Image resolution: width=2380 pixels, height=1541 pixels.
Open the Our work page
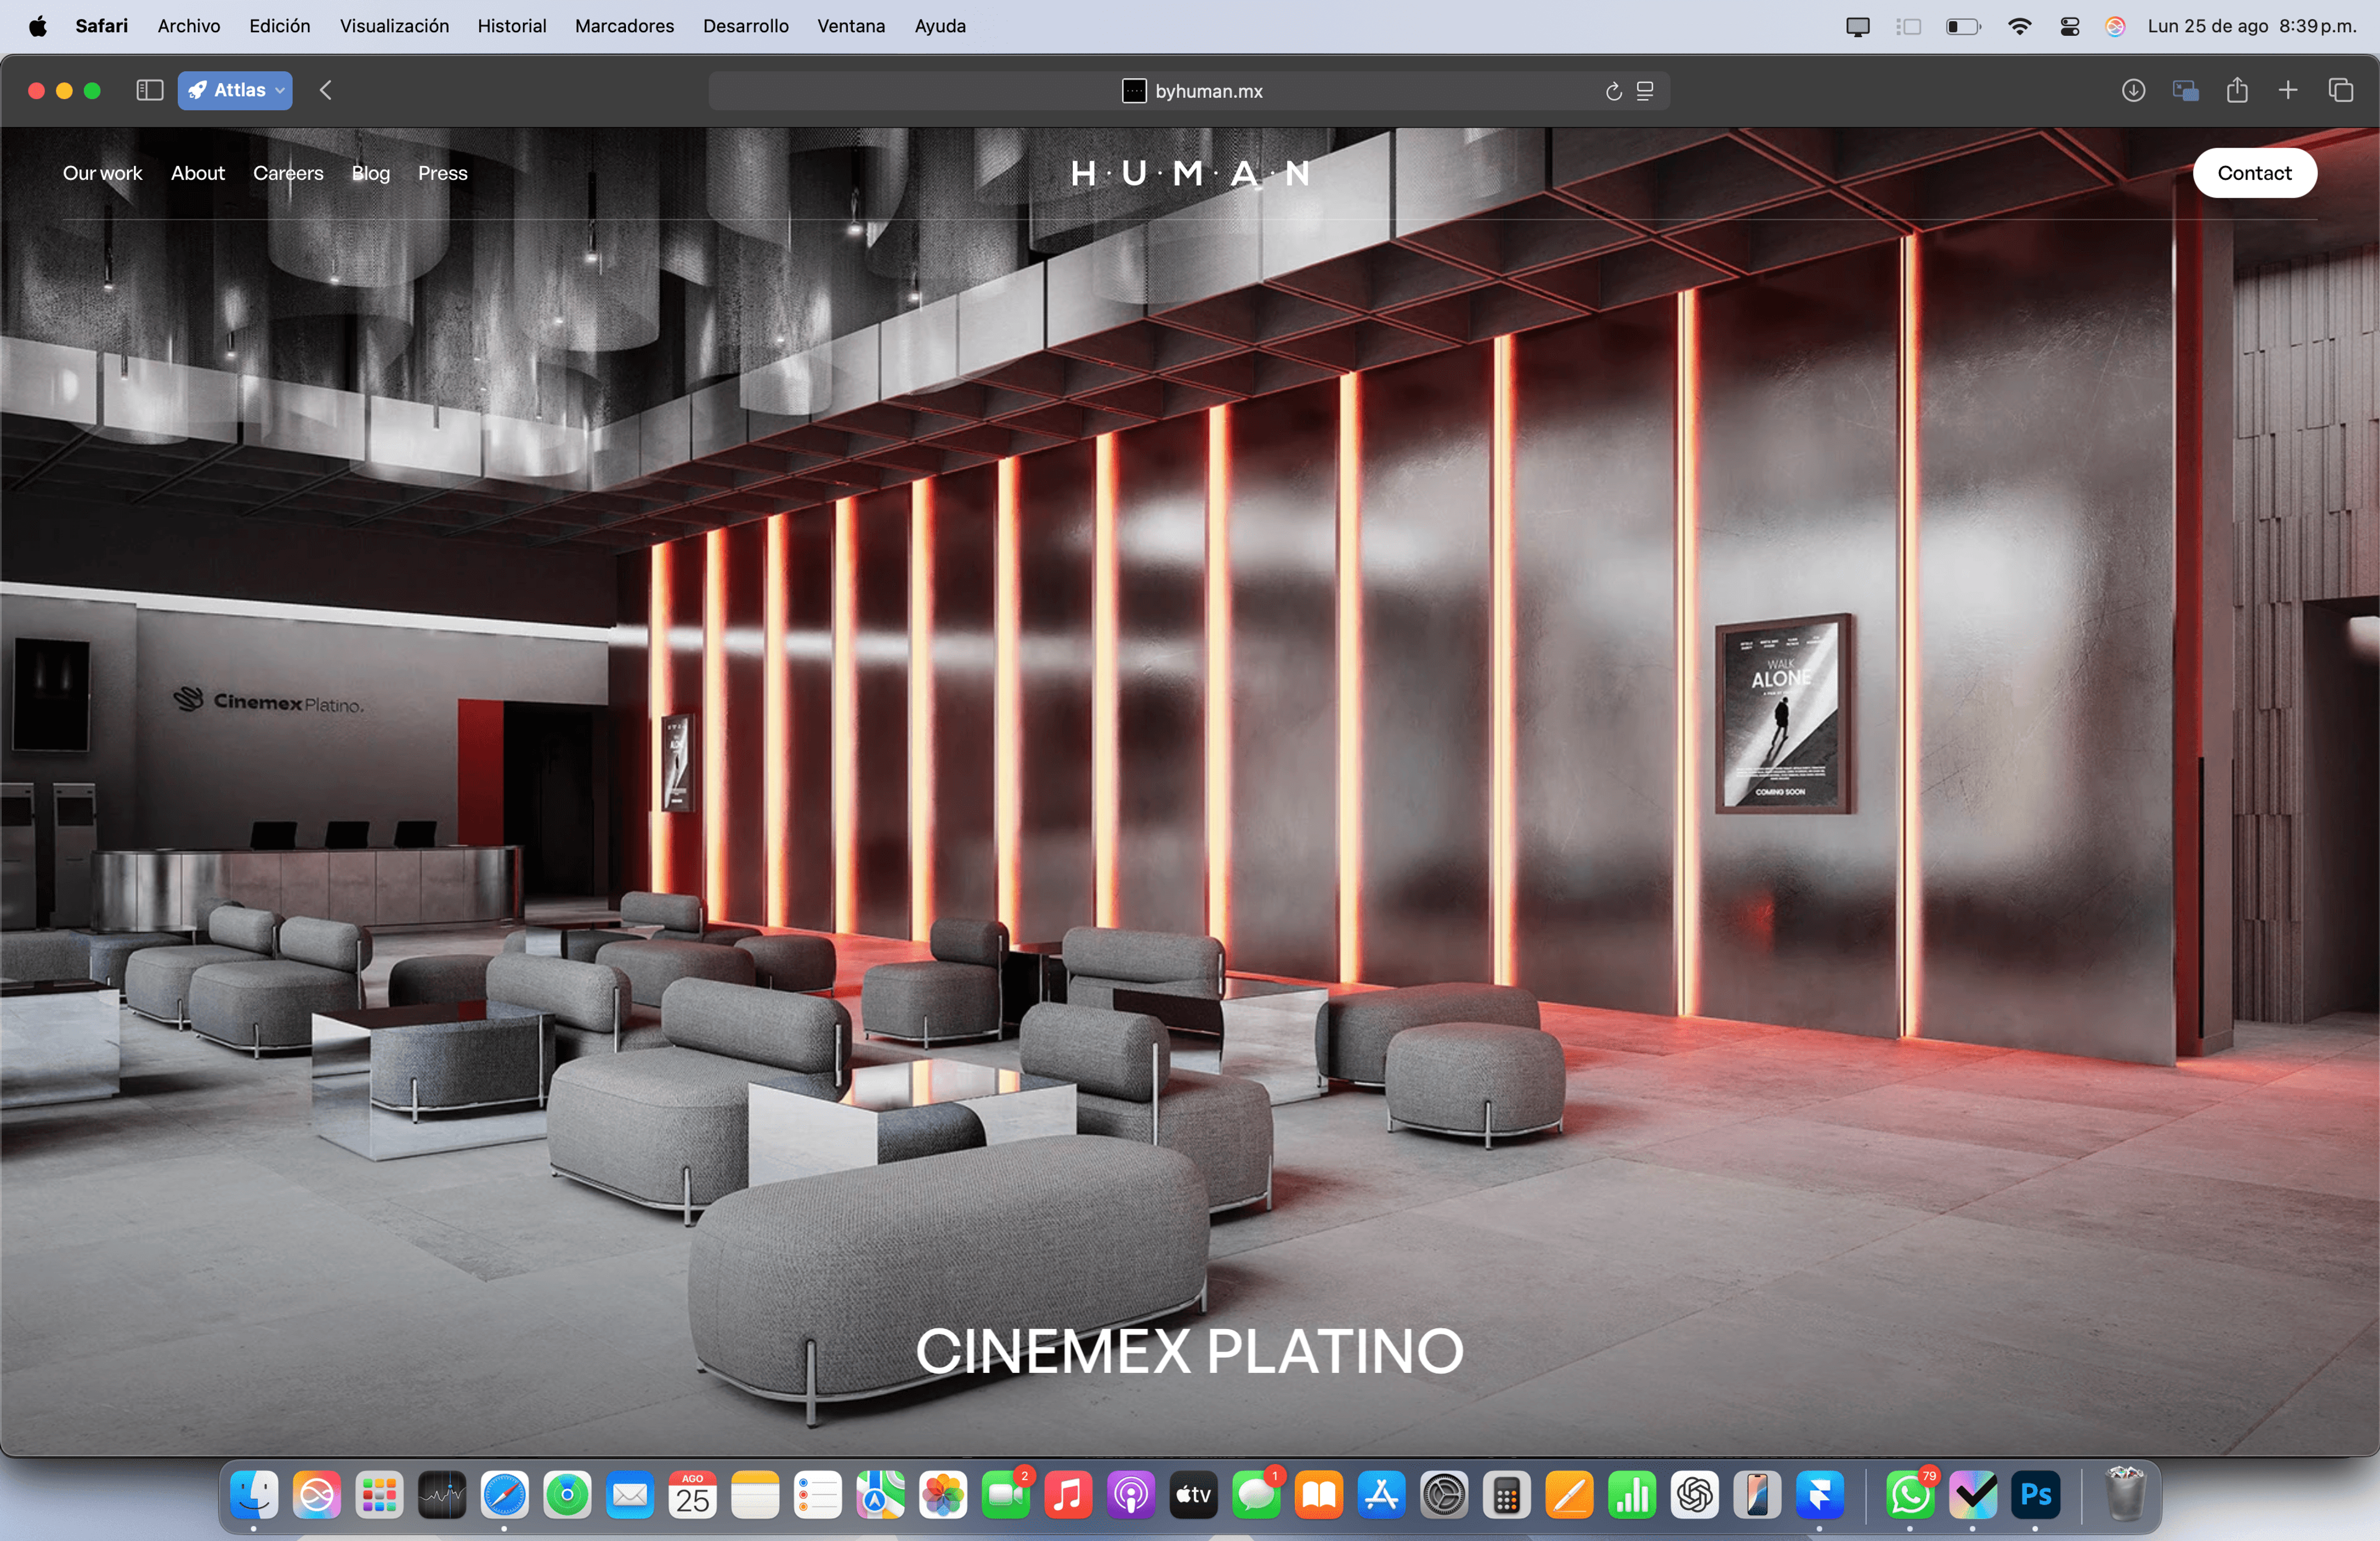point(103,173)
